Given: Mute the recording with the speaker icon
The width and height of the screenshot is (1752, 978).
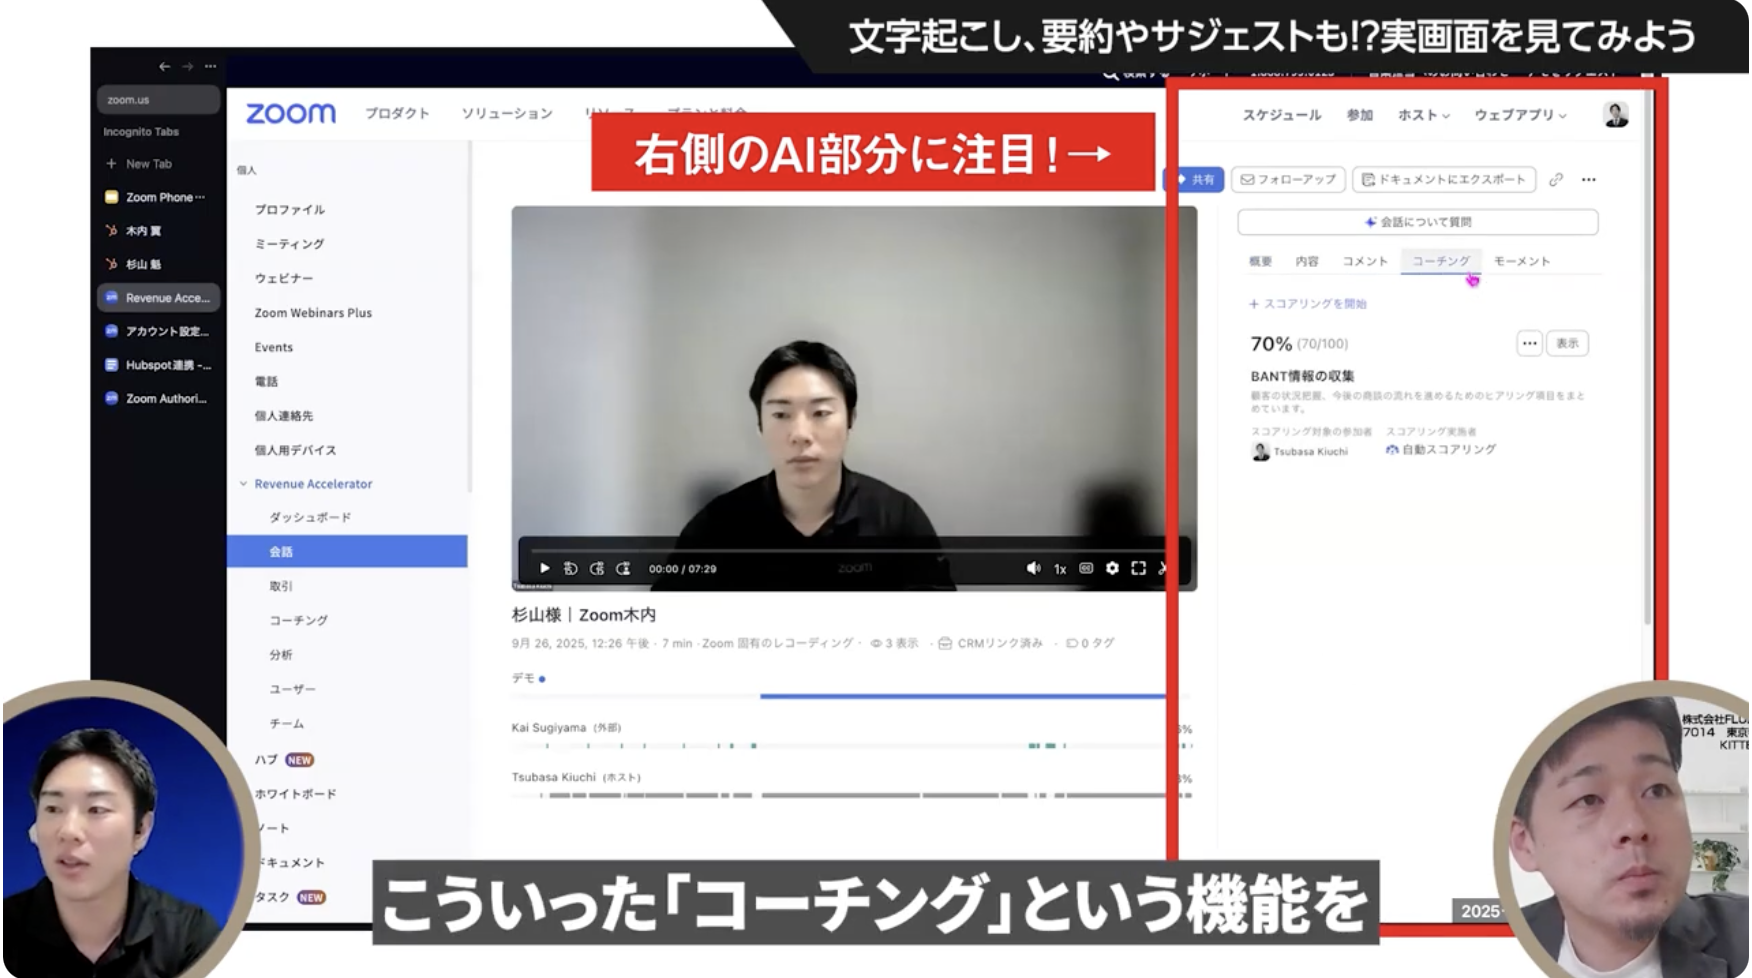Looking at the screenshot, I should [x=1033, y=568].
